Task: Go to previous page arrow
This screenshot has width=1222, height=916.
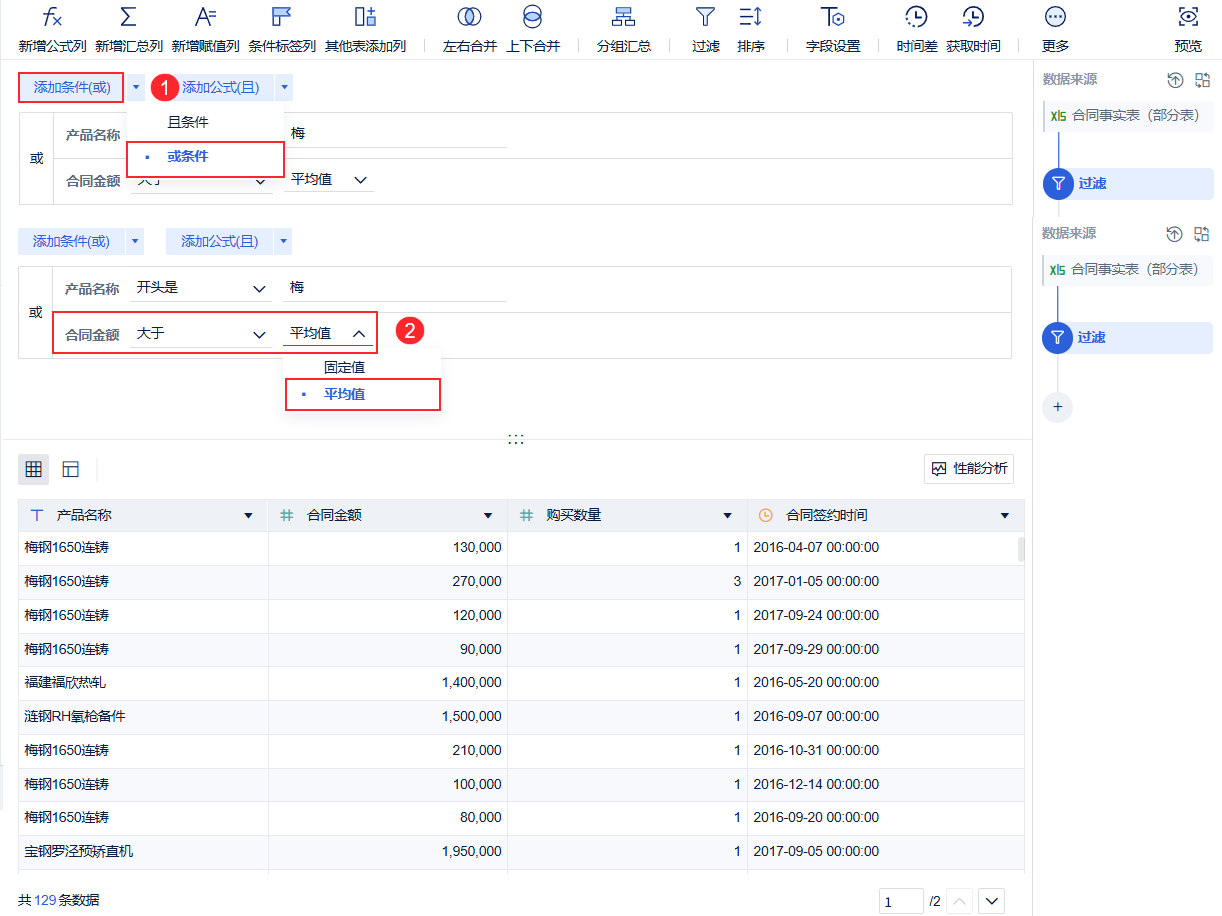Action: click(960, 901)
